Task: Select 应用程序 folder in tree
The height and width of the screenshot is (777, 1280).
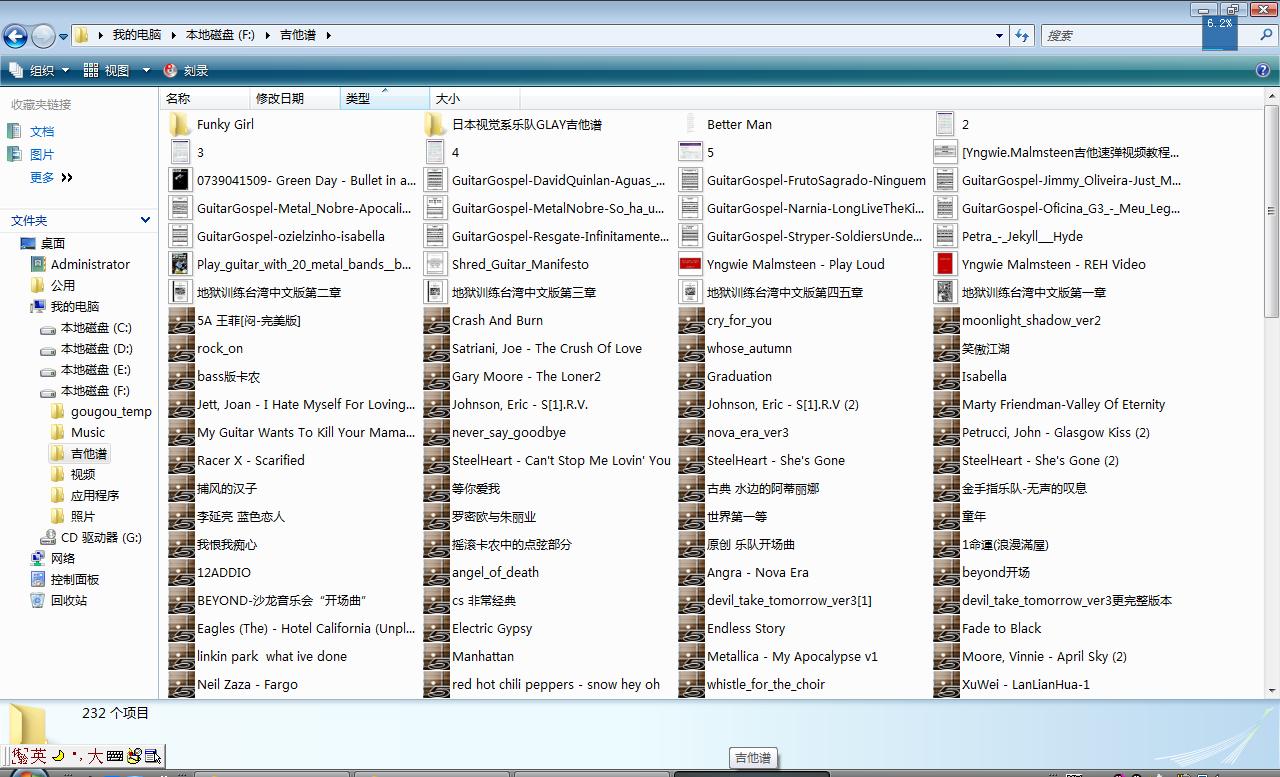Action: coord(85,495)
